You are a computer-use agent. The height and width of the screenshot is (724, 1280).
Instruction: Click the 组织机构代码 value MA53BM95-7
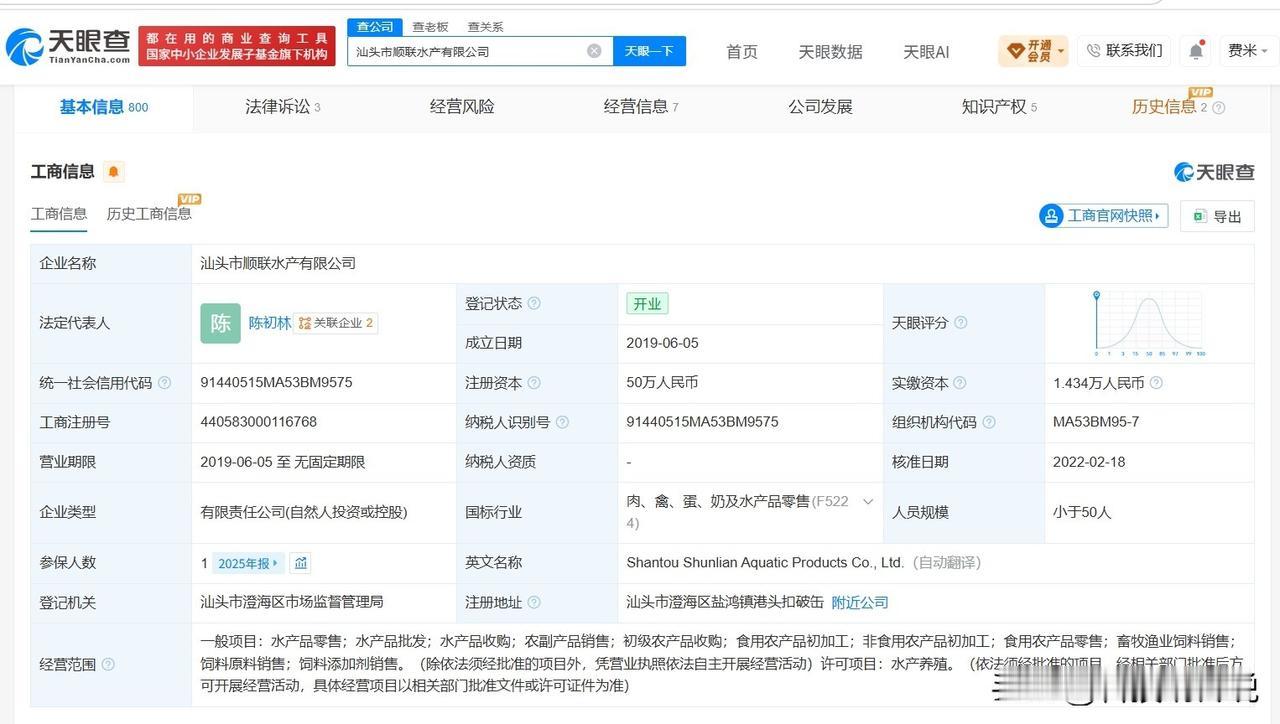click(1096, 423)
